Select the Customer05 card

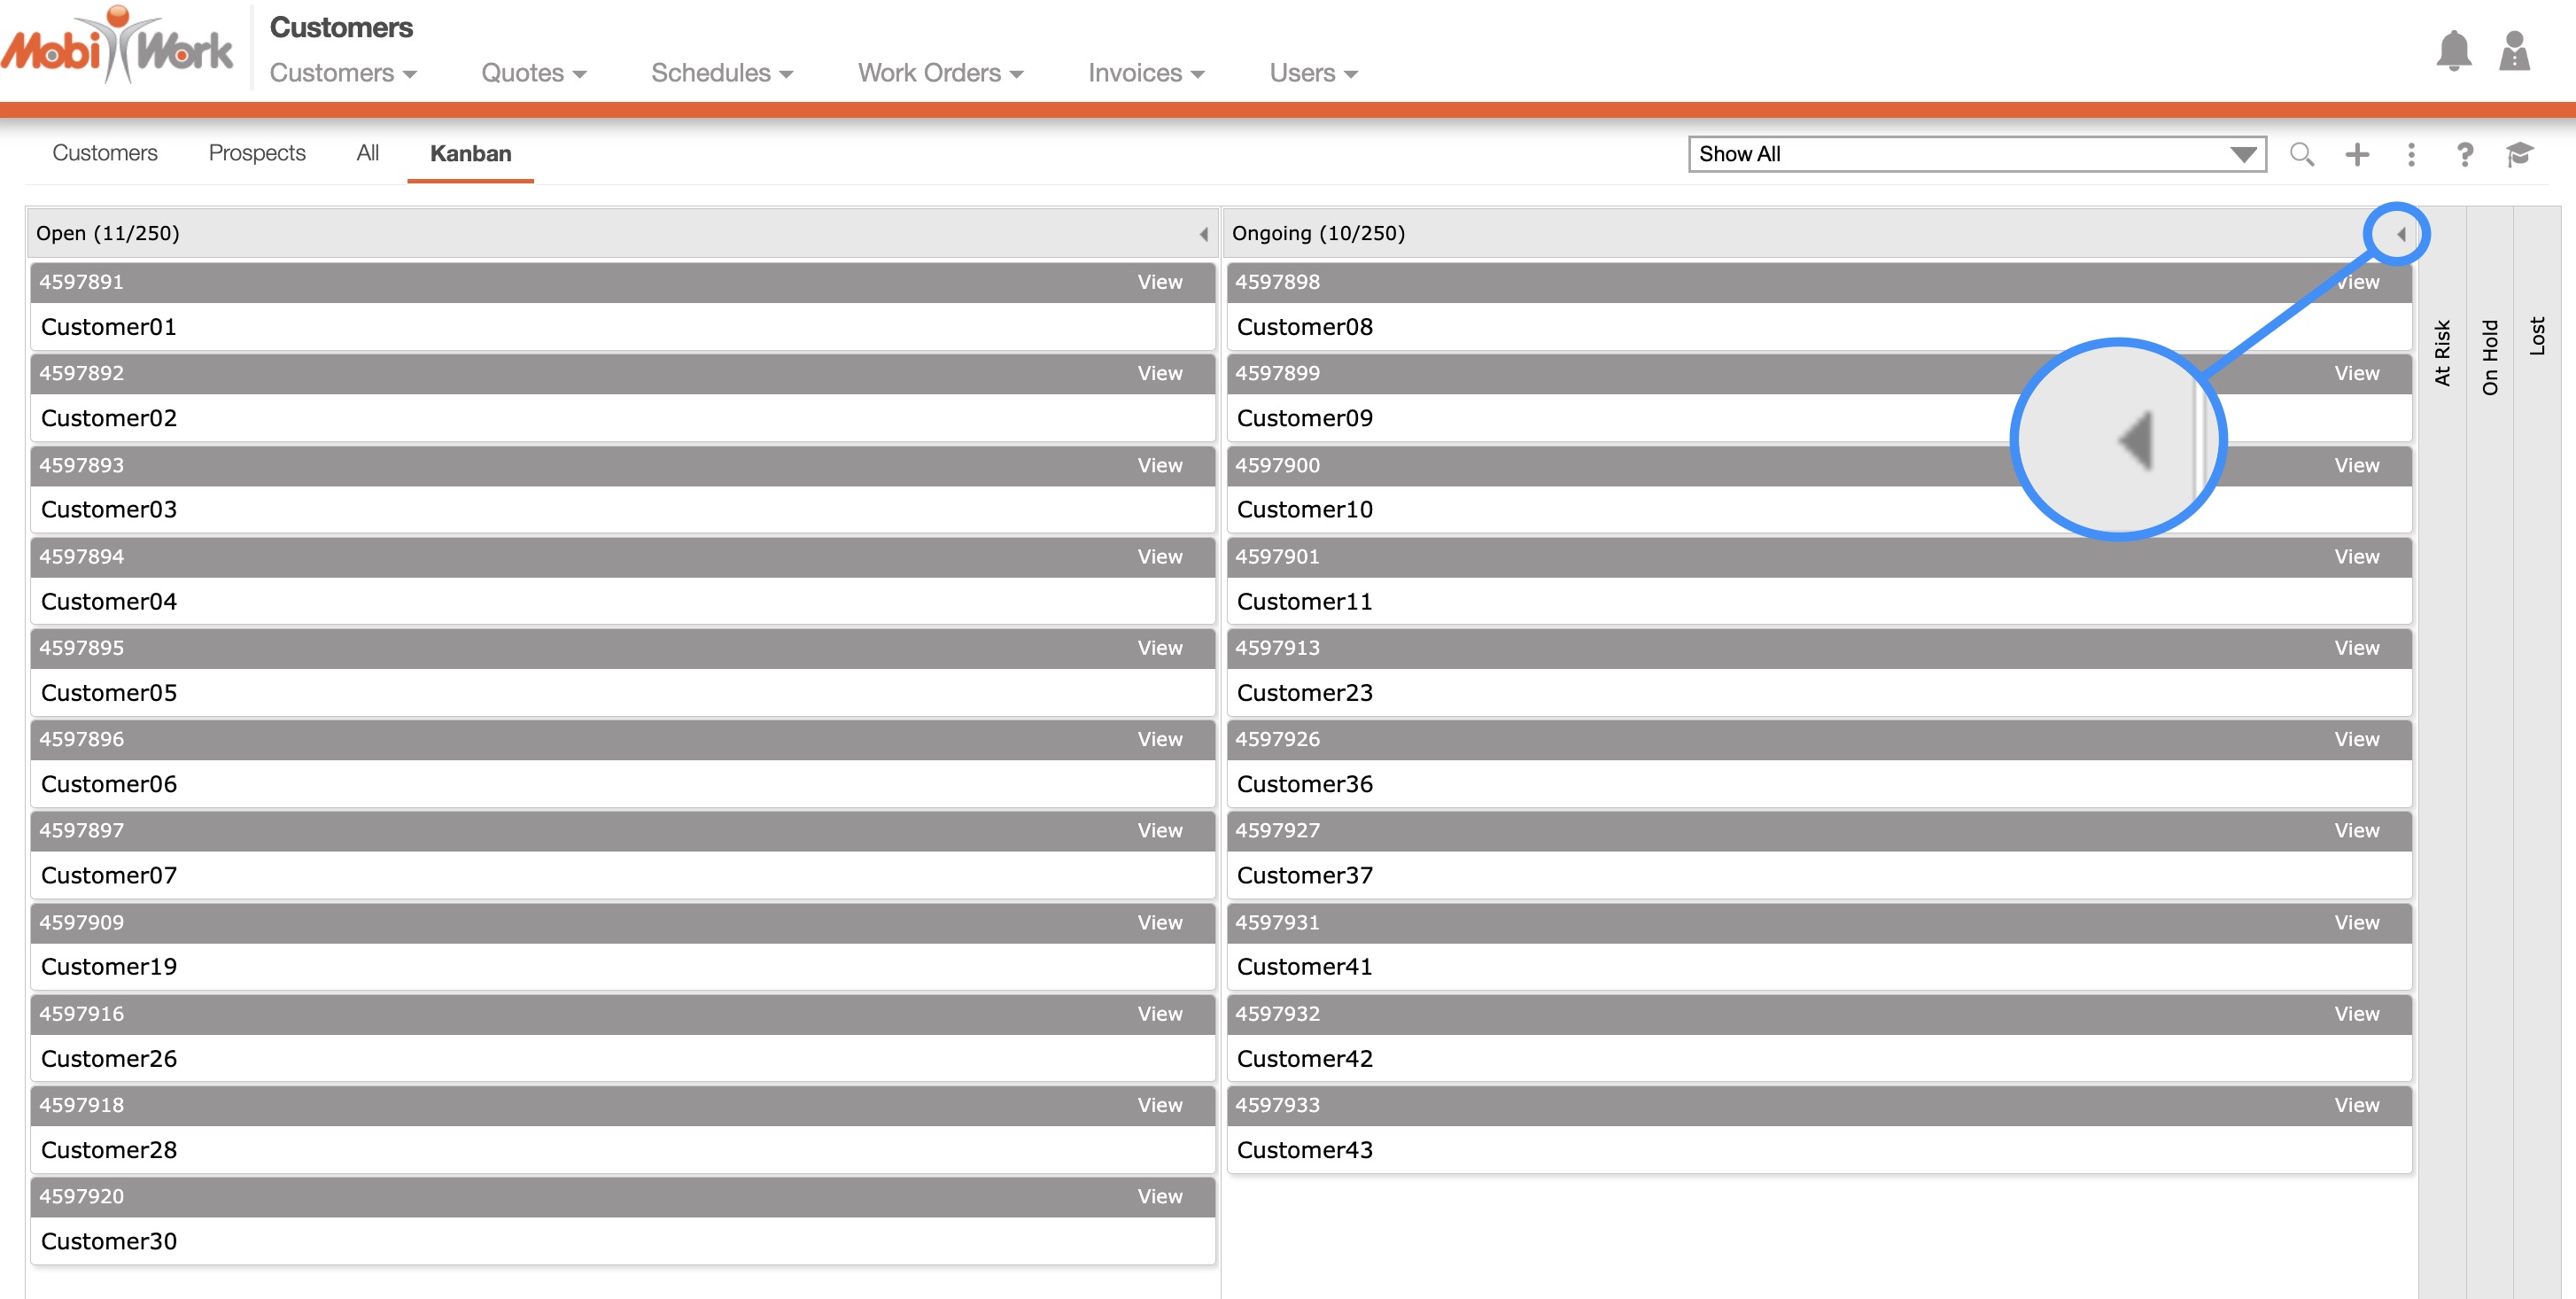click(x=622, y=692)
